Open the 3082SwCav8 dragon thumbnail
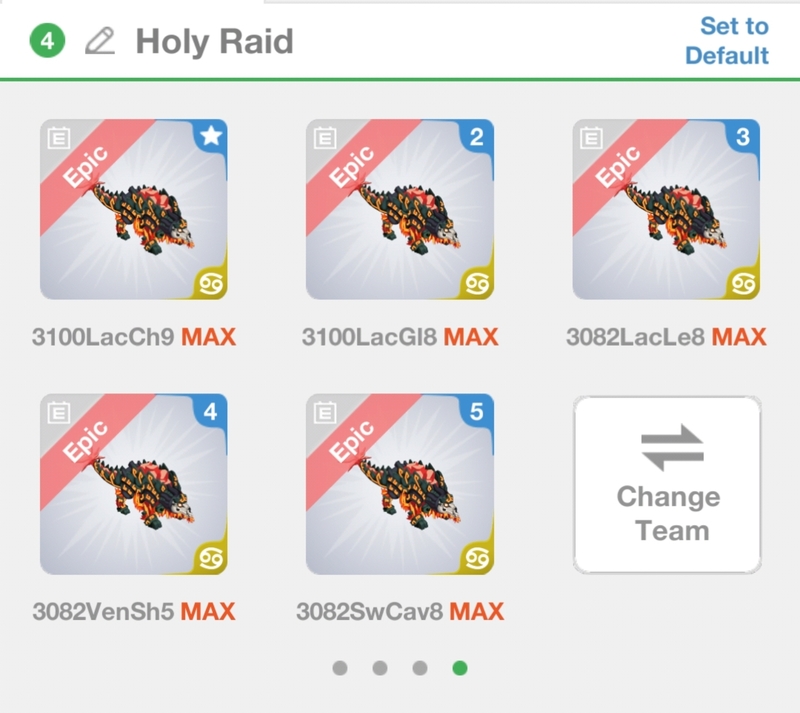The height and width of the screenshot is (713, 800). coord(400,484)
